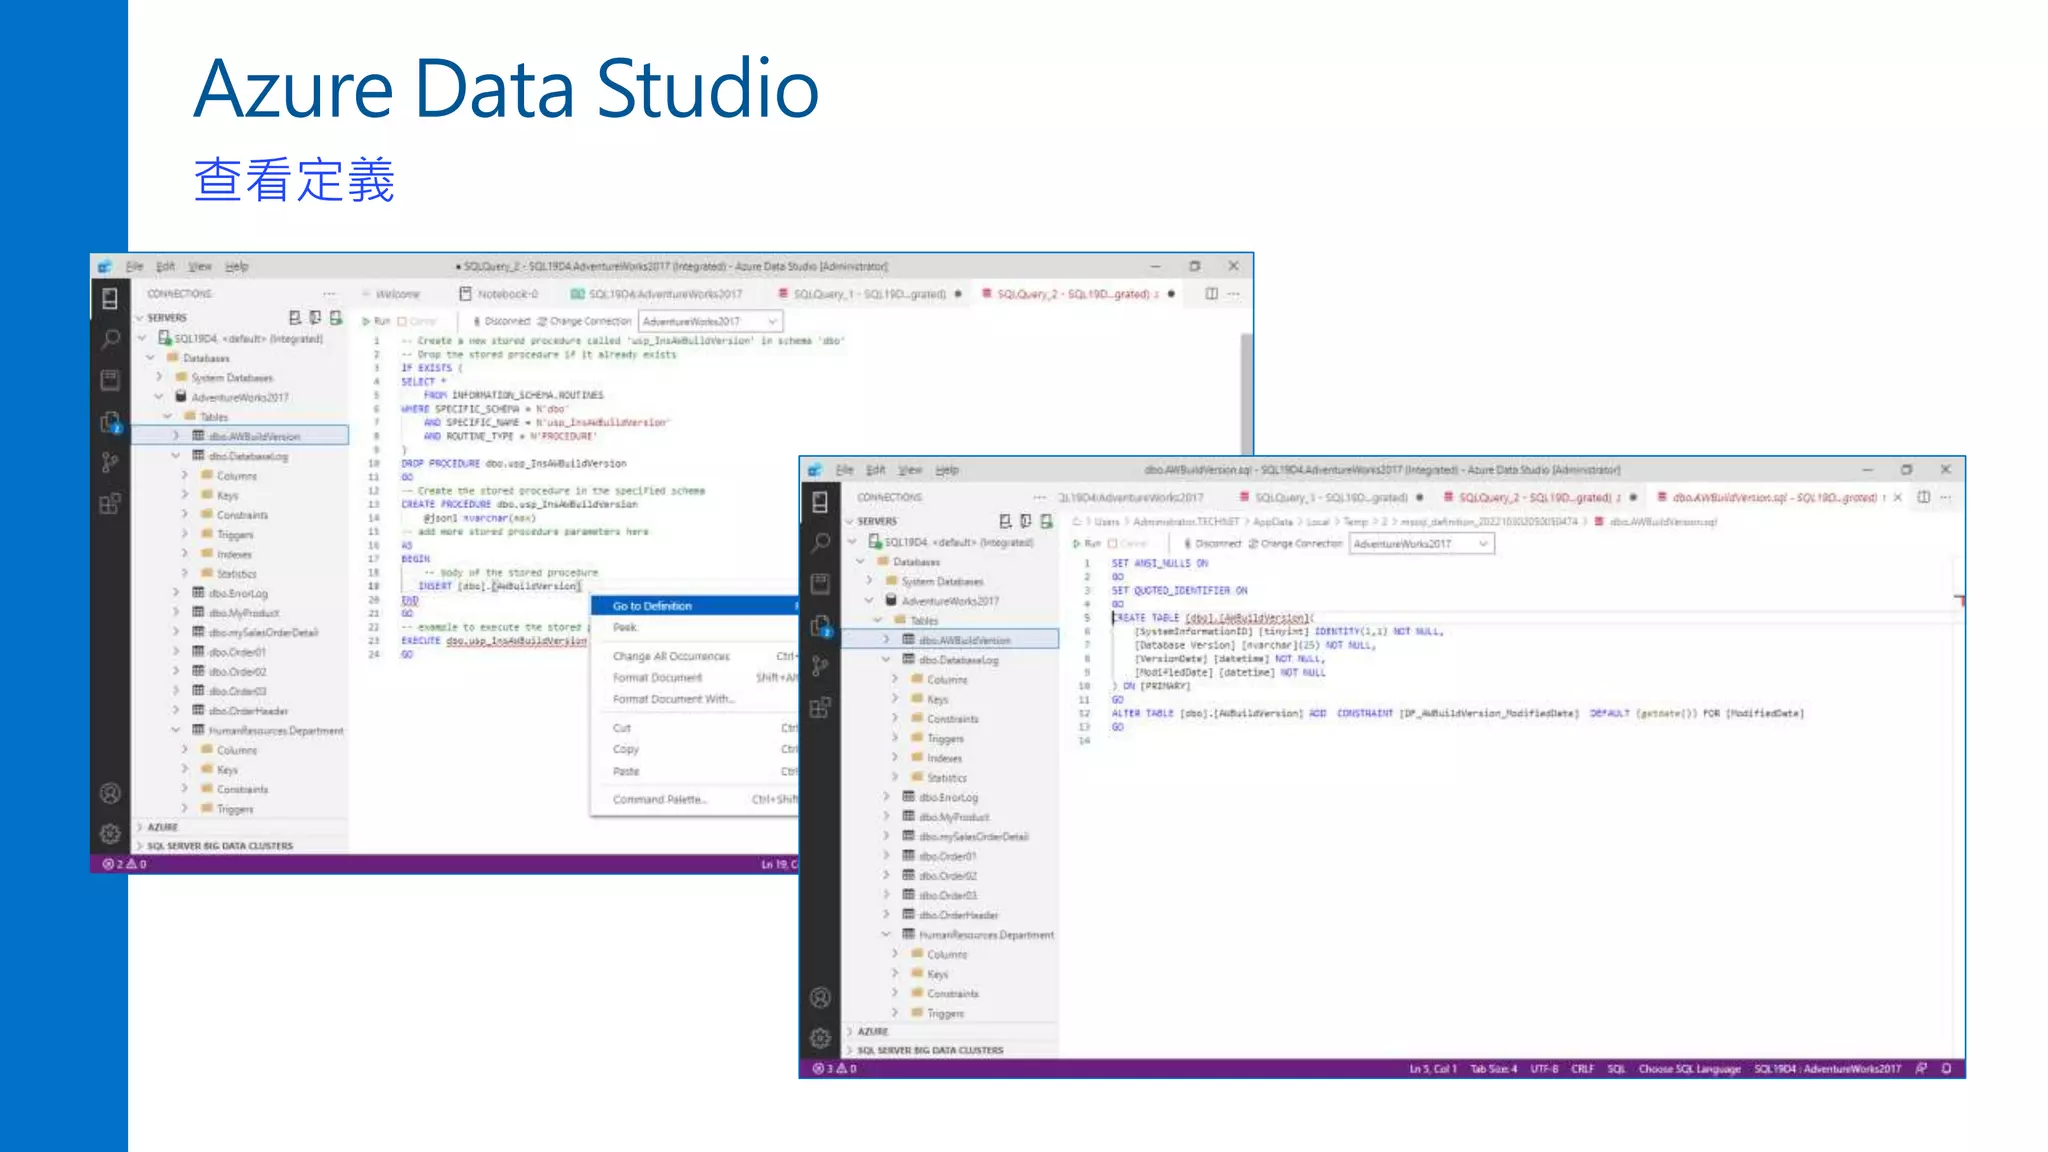Click Disconnect in left window query toolbar
Image resolution: width=2048 pixels, height=1152 pixels.
[x=501, y=322]
